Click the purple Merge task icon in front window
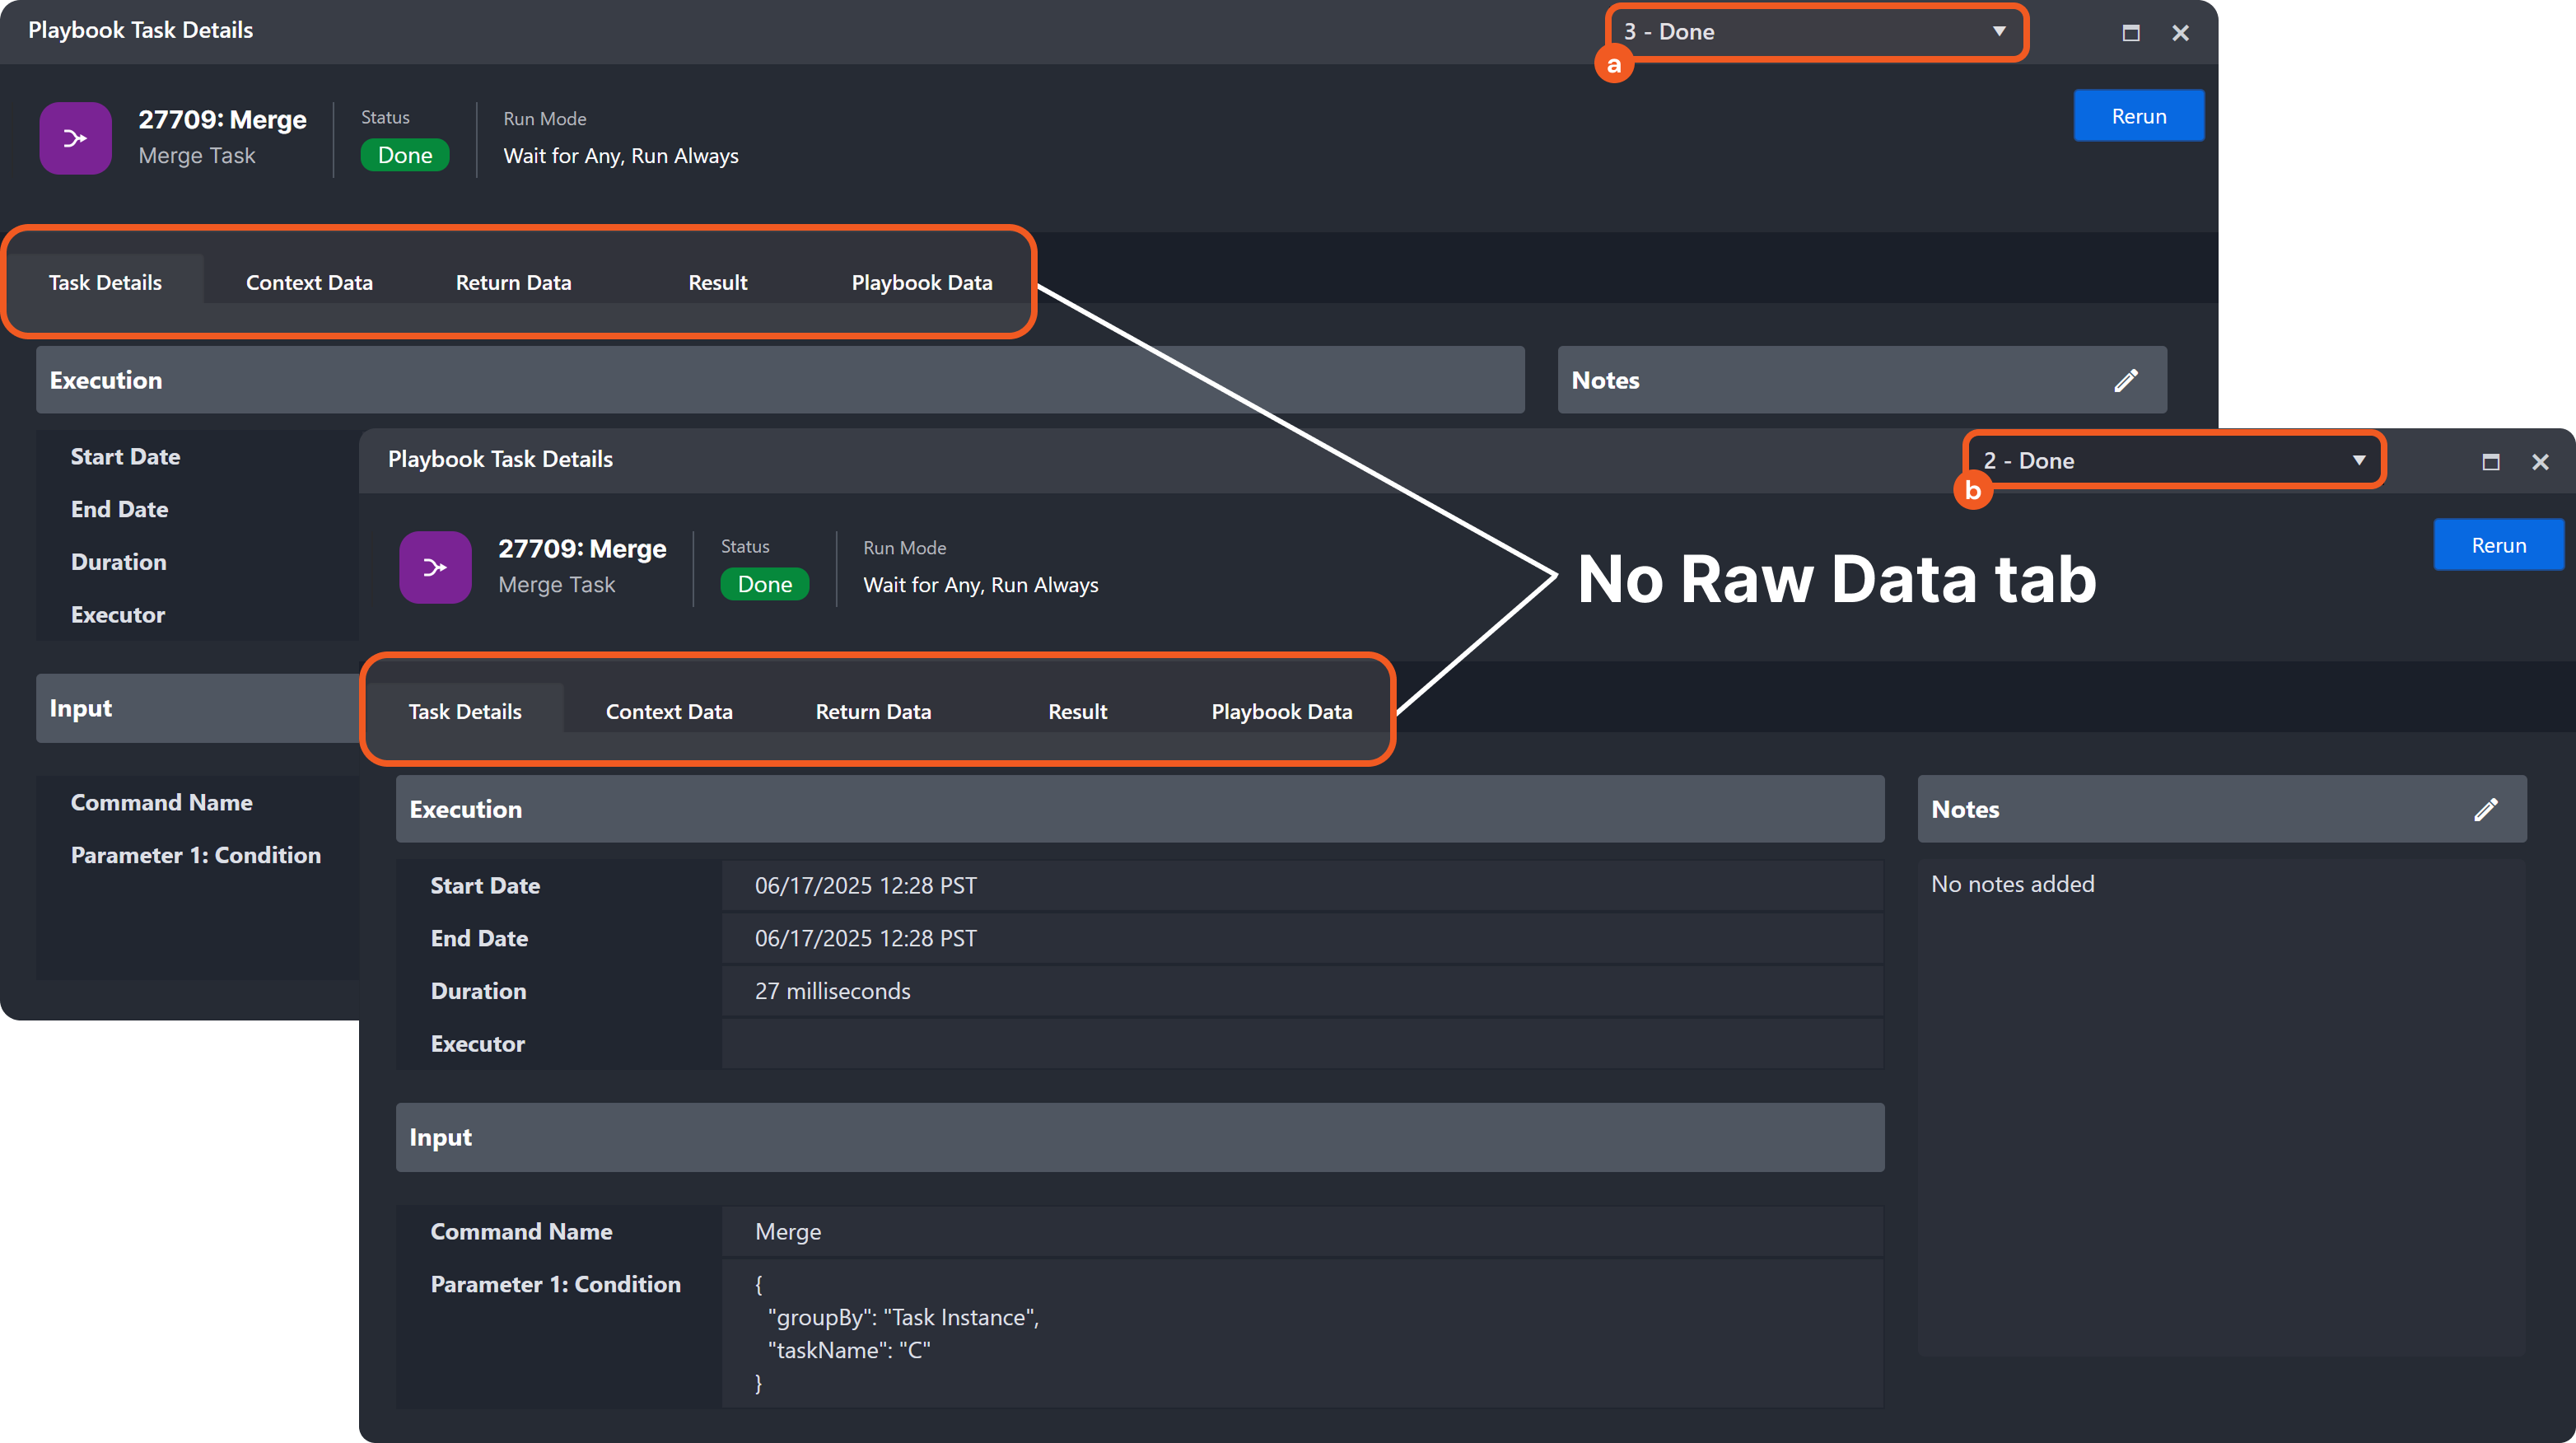Viewport: 2576px width, 1443px height. click(435, 567)
